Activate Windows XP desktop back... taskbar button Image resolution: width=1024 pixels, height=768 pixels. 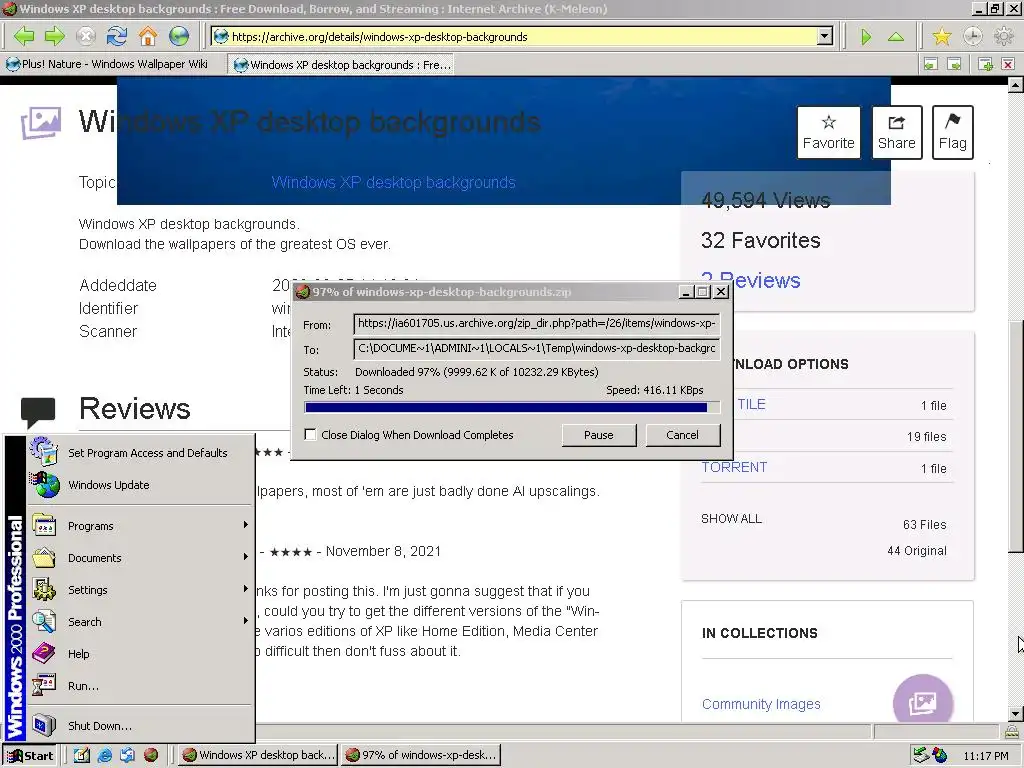click(258, 756)
